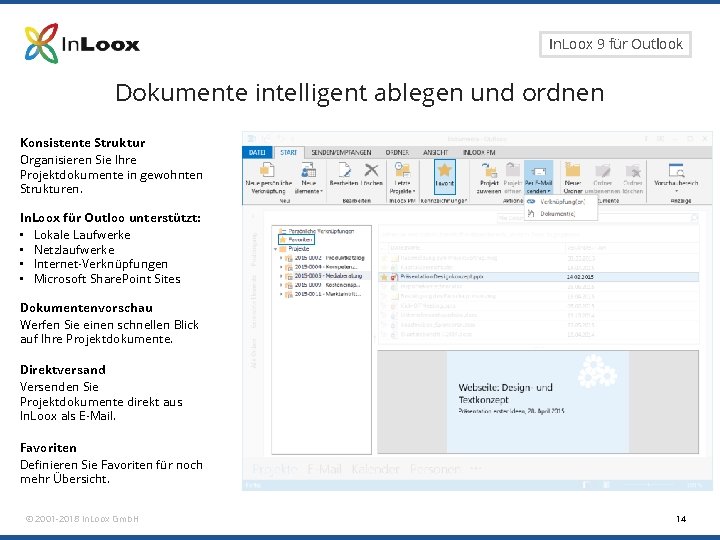Click the greyed Projekt öffnen icon
Screen dimensions: 720x540
click(512, 170)
